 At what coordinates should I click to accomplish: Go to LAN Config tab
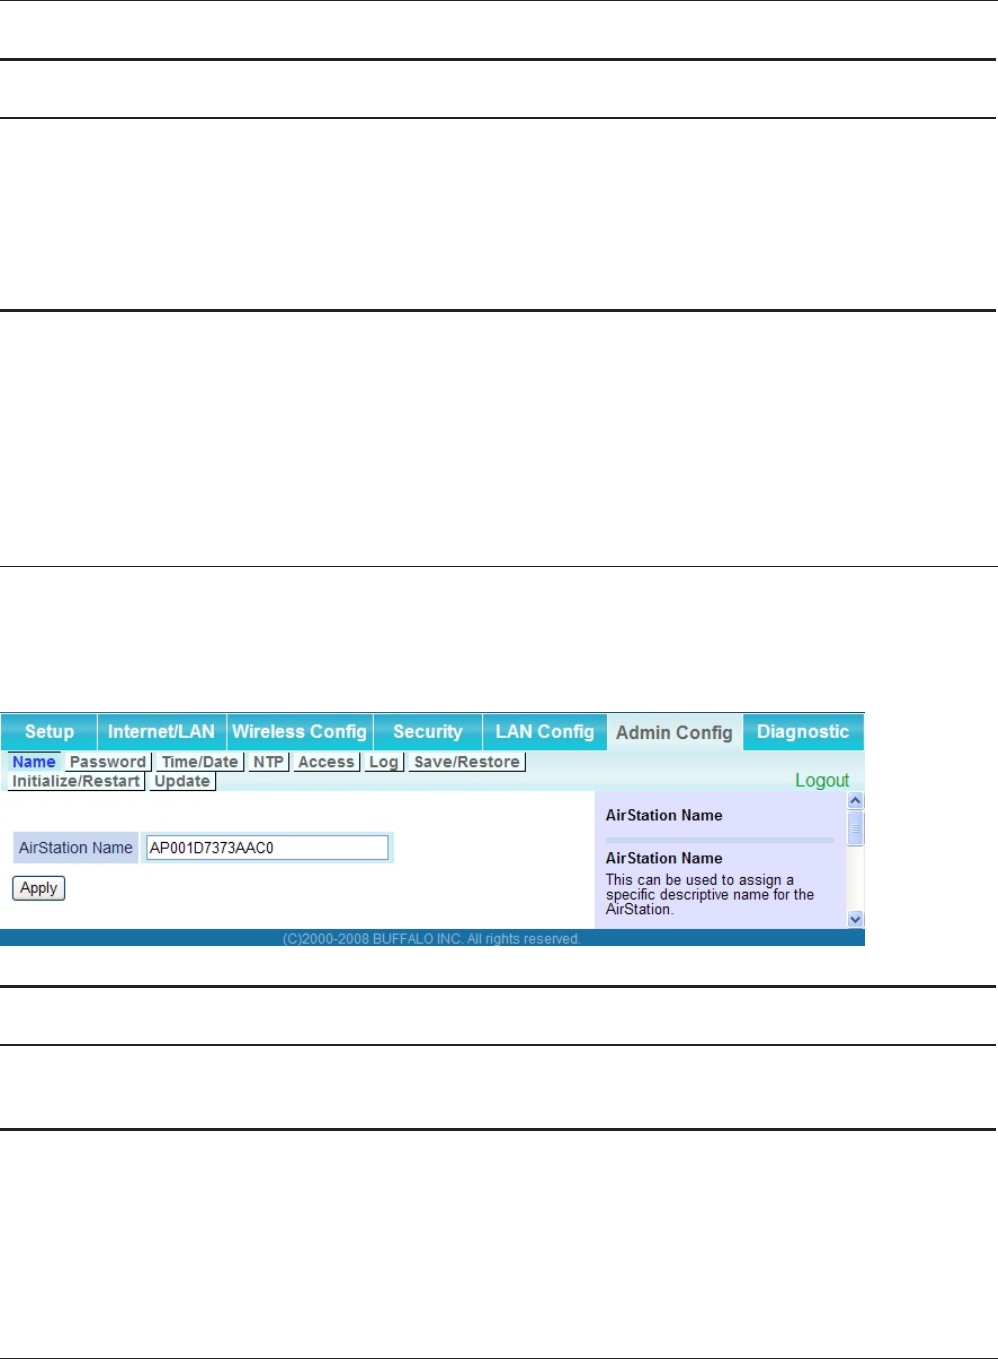coord(545,732)
